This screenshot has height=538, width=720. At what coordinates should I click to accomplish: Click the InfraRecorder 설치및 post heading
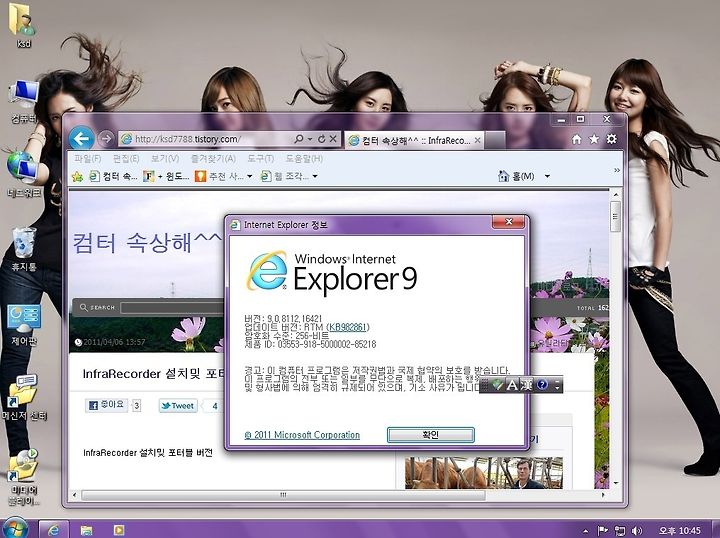(155, 374)
